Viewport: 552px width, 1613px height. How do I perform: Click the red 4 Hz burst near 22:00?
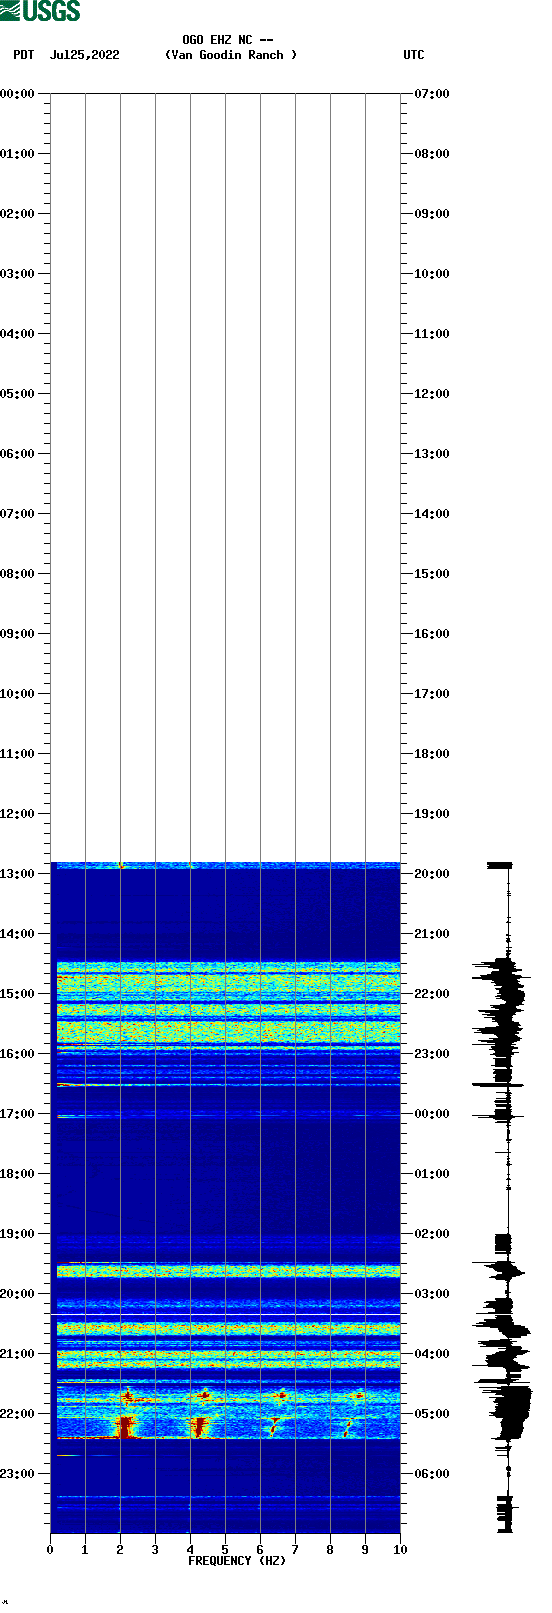click(199, 1427)
